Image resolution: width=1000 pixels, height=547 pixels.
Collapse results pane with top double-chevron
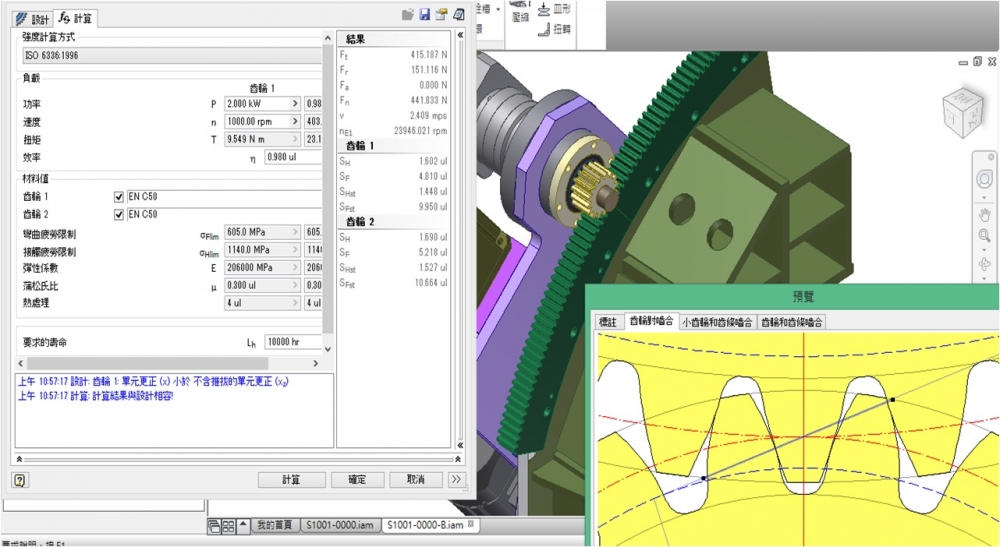coord(460,35)
